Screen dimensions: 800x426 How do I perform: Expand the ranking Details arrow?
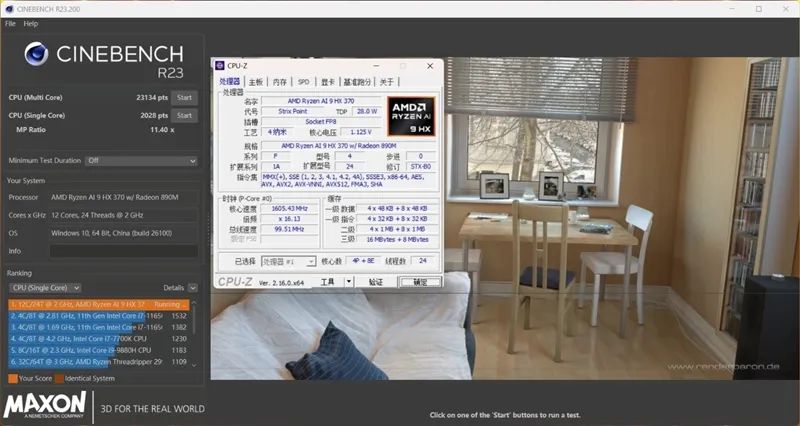coord(192,287)
